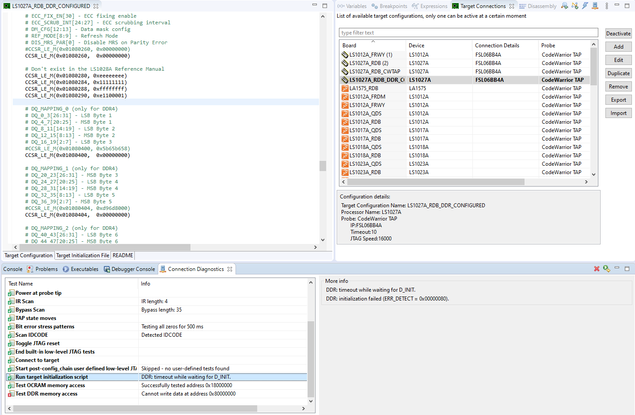
Task: Open the Debugger Console tab
Action: pos(130,269)
